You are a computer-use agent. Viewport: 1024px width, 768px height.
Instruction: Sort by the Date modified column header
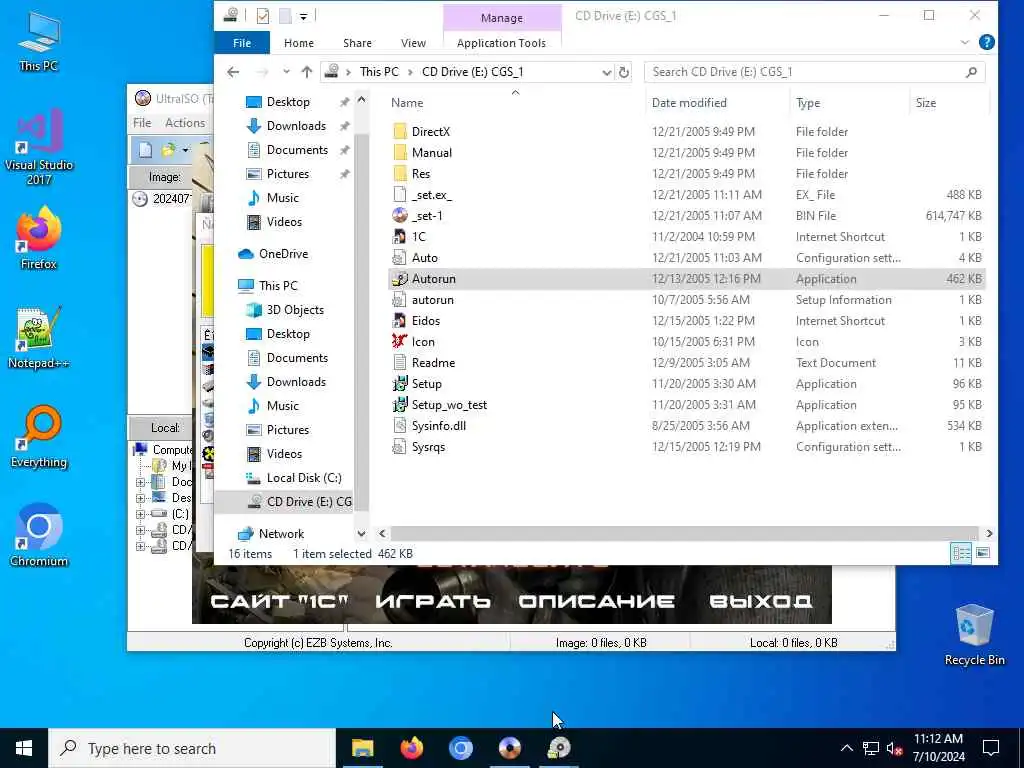(689, 103)
